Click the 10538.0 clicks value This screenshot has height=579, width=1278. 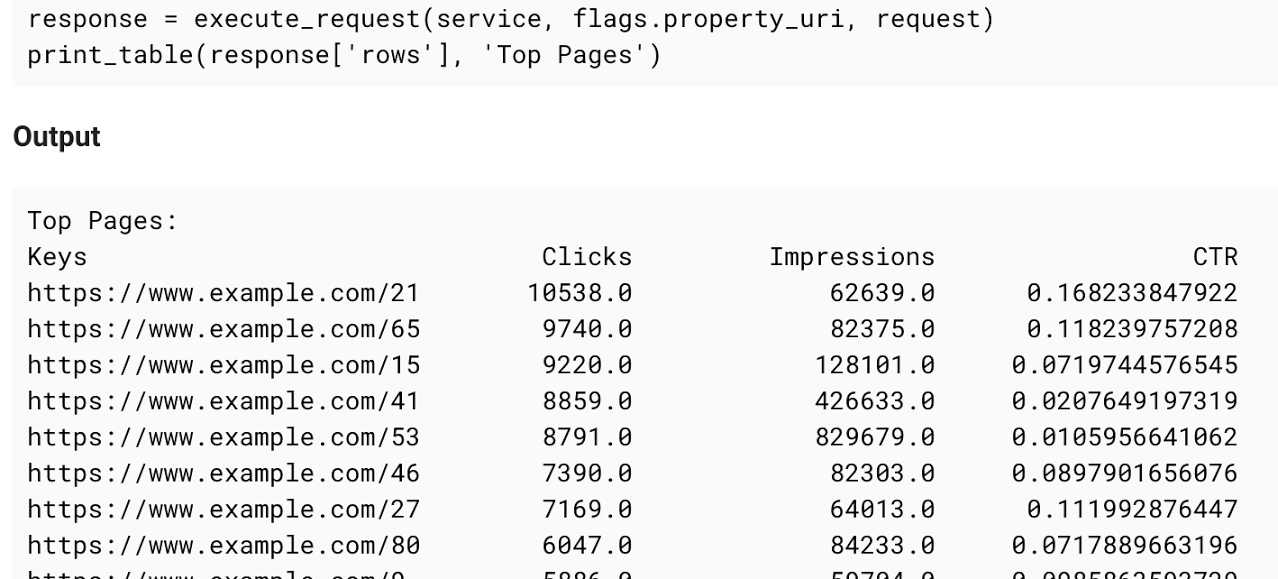(x=580, y=293)
